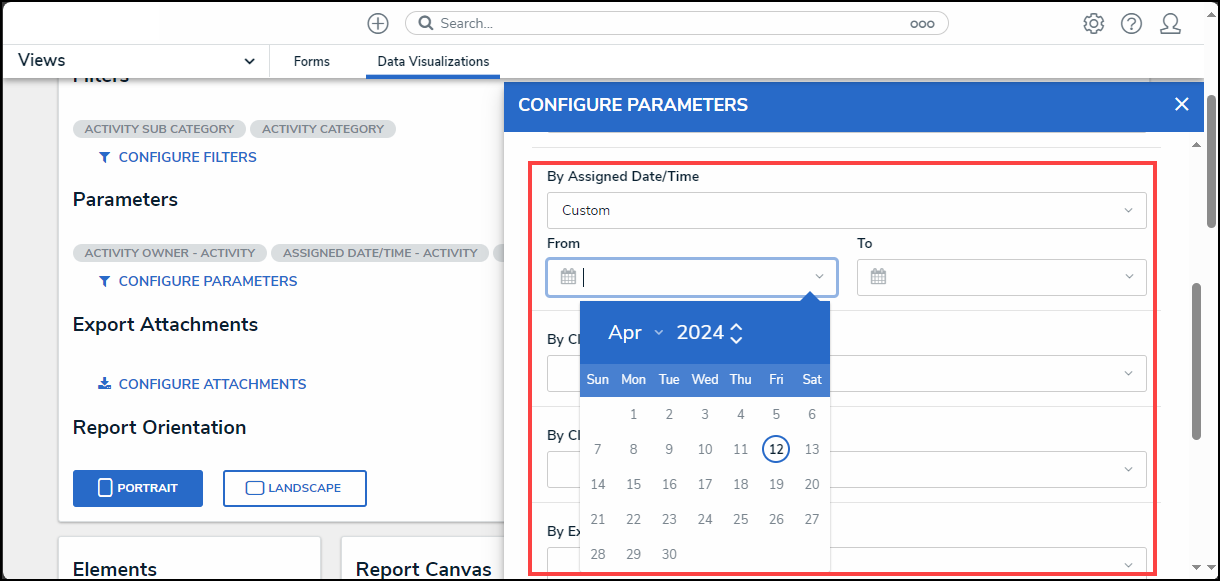The width and height of the screenshot is (1220, 581).
Task: Click the magnifier icon in search bar
Action: (x=425, y=23)
